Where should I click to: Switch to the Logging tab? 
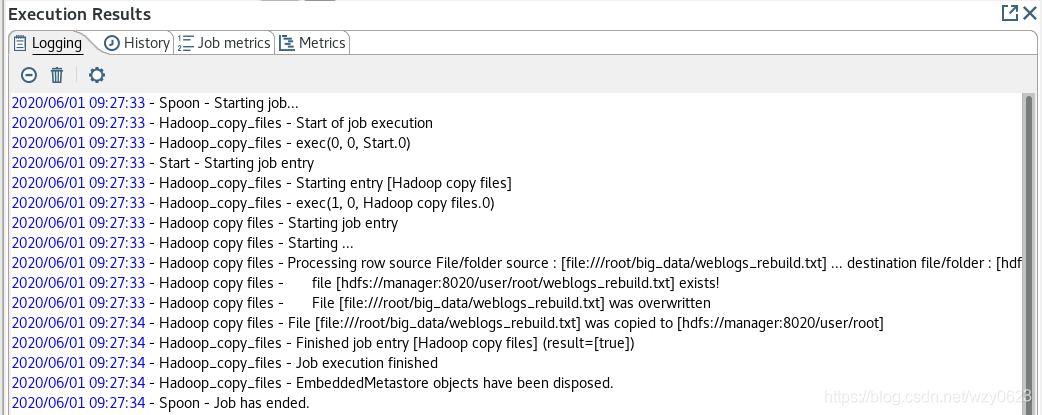pyautogui.click(x=49, y=43)
